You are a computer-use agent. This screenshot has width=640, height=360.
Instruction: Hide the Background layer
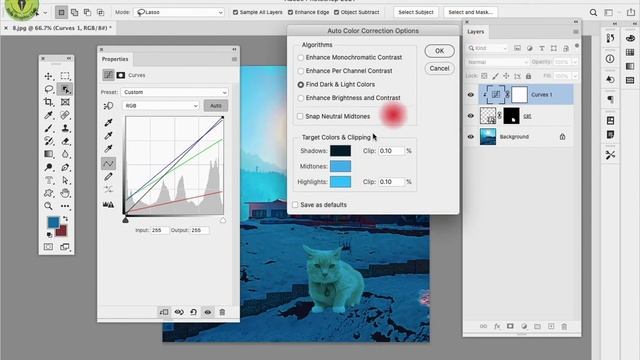point(471,137)
